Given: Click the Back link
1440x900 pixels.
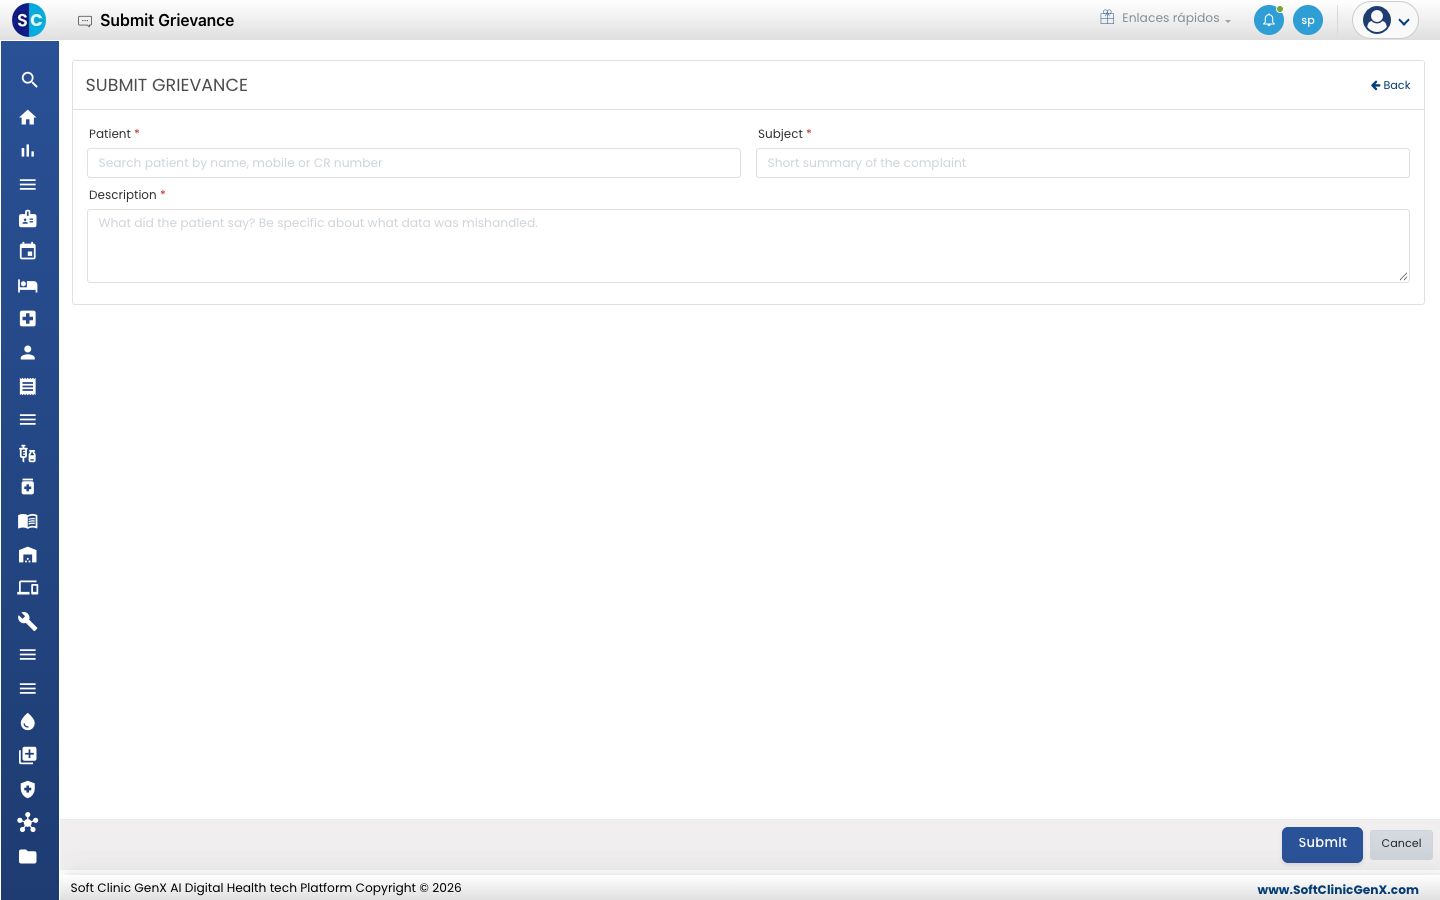Looking at the screenshot, I should pyautogui.click(x=1390, y=85).
